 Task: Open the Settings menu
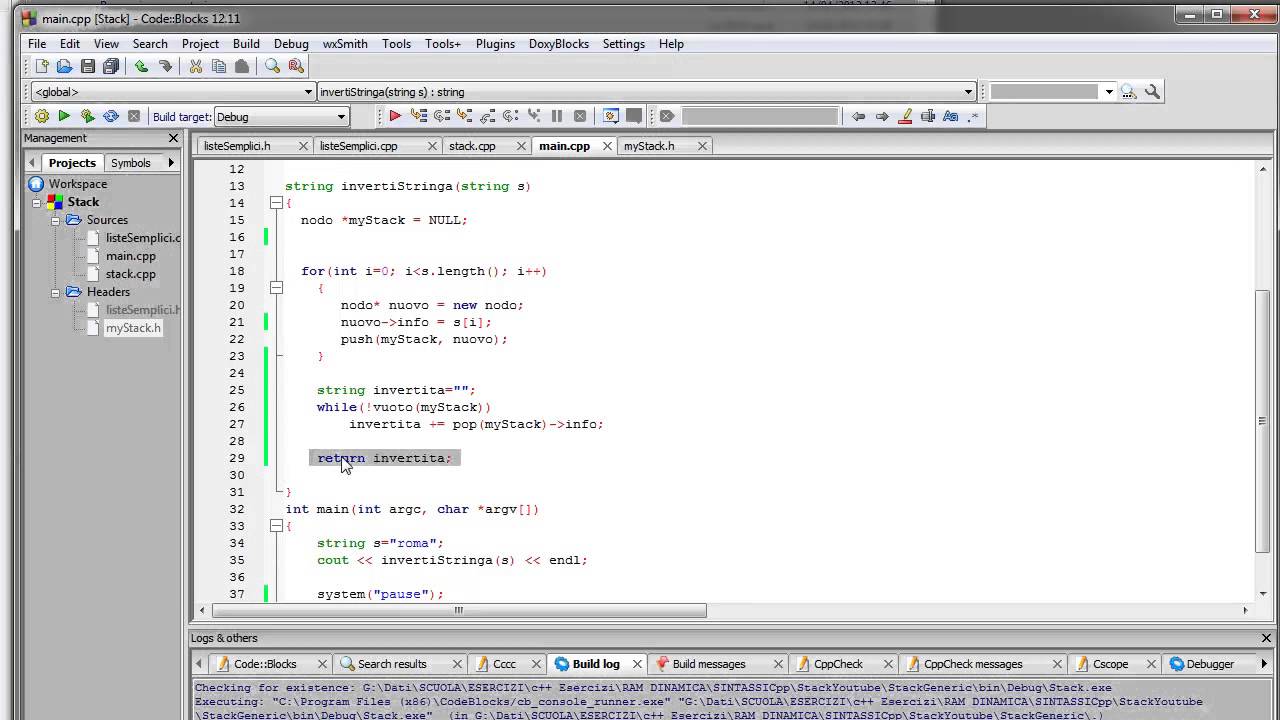[x=623, y=44]
